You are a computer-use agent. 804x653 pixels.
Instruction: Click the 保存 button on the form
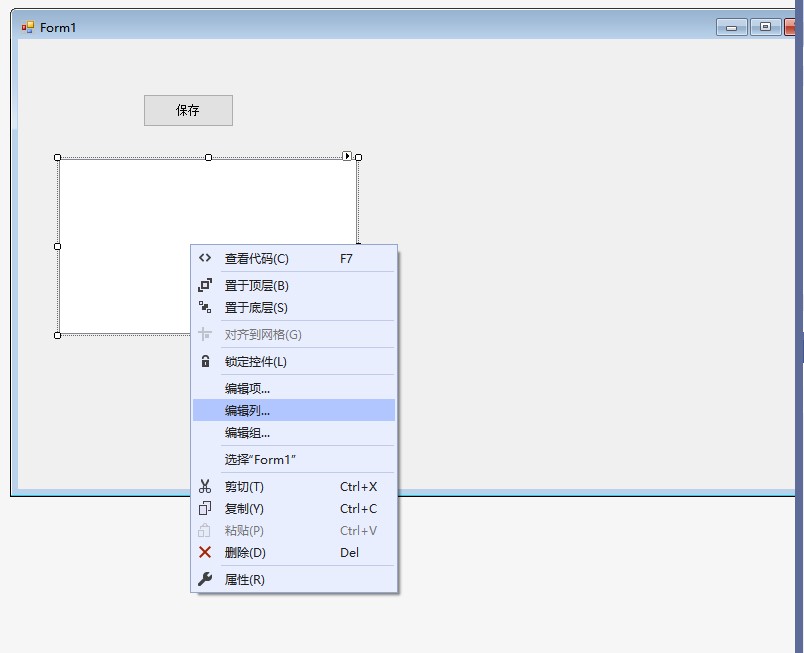click(x=189, y=110)
